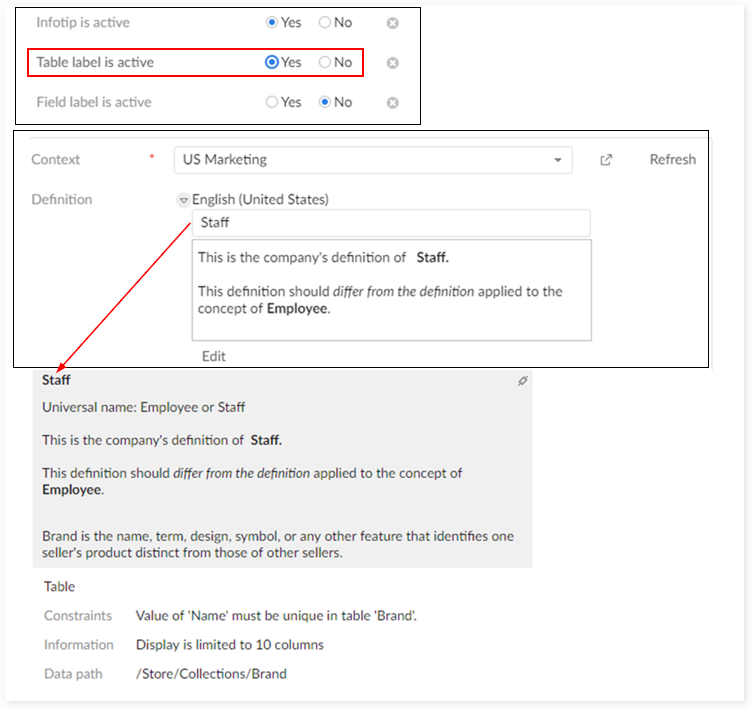Clear the 'Field label is active' value icon
The image size is (753, 710).
[392, 103]
